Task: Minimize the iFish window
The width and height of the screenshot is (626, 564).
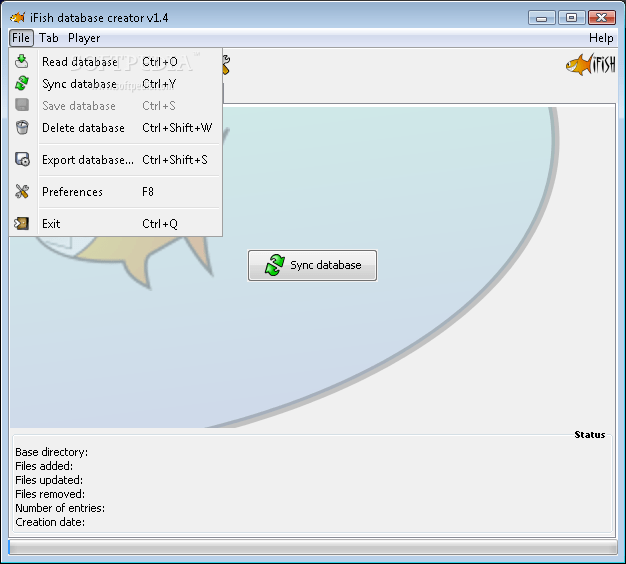Action: pos(541,18)
